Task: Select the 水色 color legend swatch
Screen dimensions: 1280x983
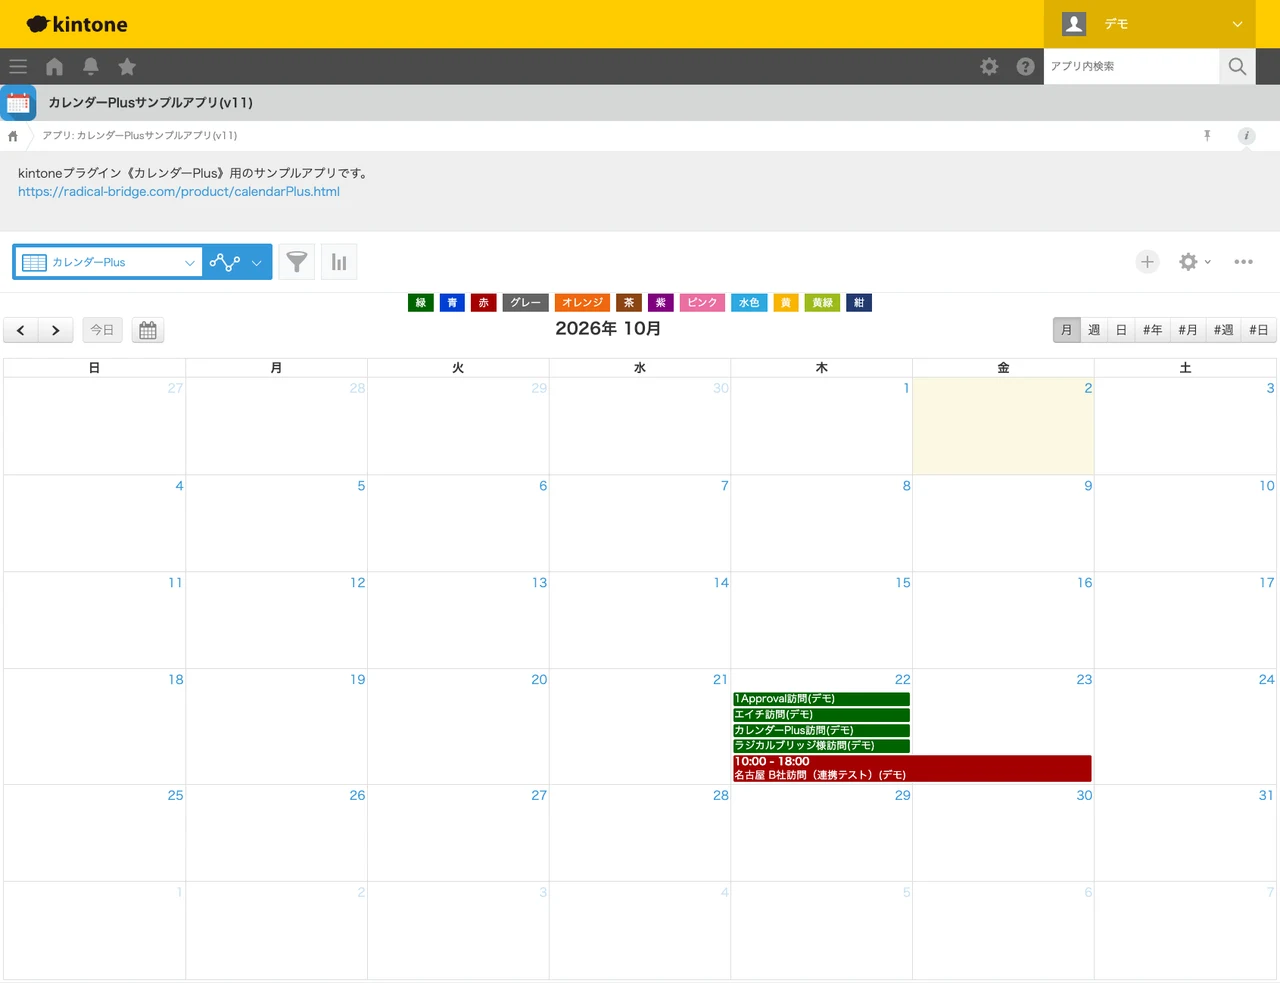Action: (x=749, y=303)
